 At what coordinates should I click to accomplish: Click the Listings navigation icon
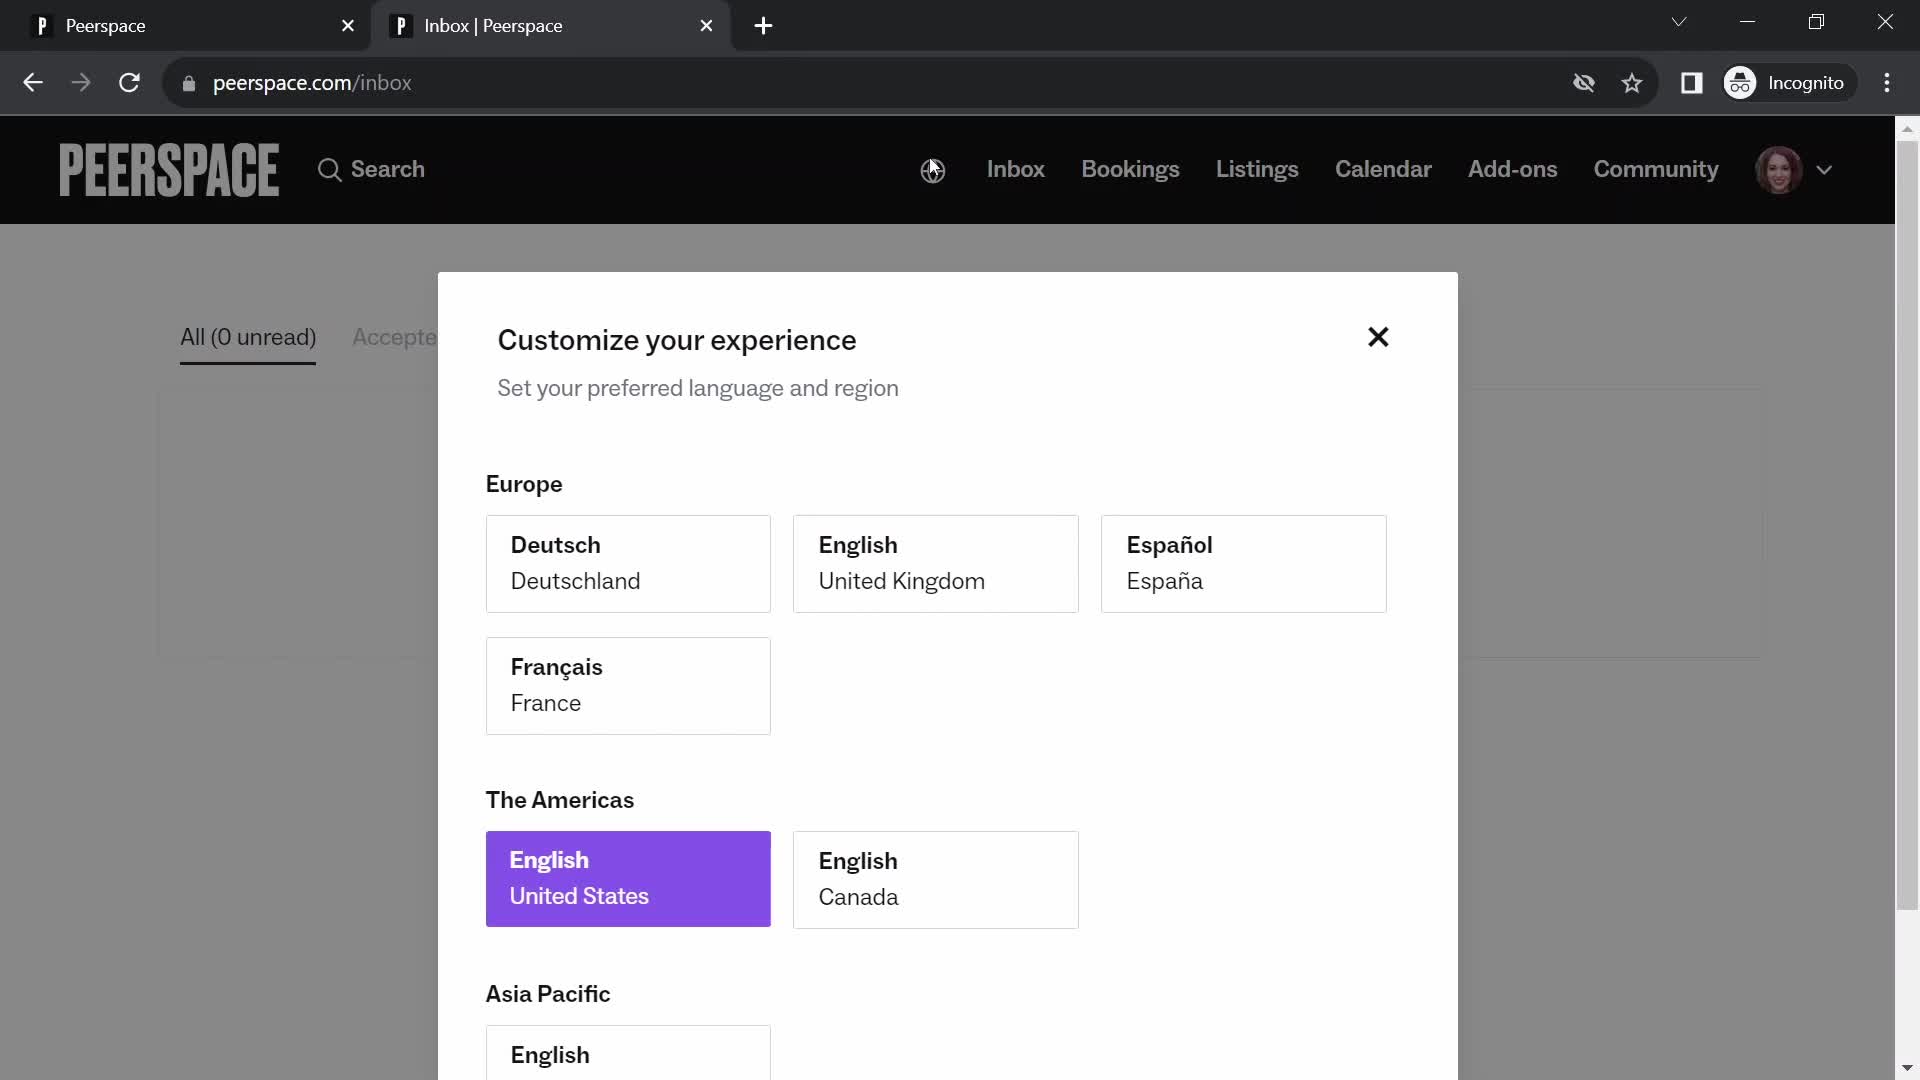click(1258, 169)
